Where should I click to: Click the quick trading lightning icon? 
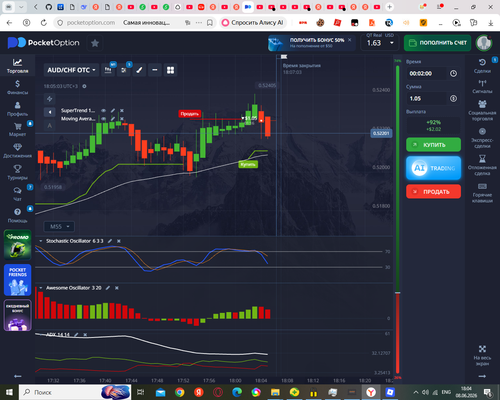coord(49,99)
